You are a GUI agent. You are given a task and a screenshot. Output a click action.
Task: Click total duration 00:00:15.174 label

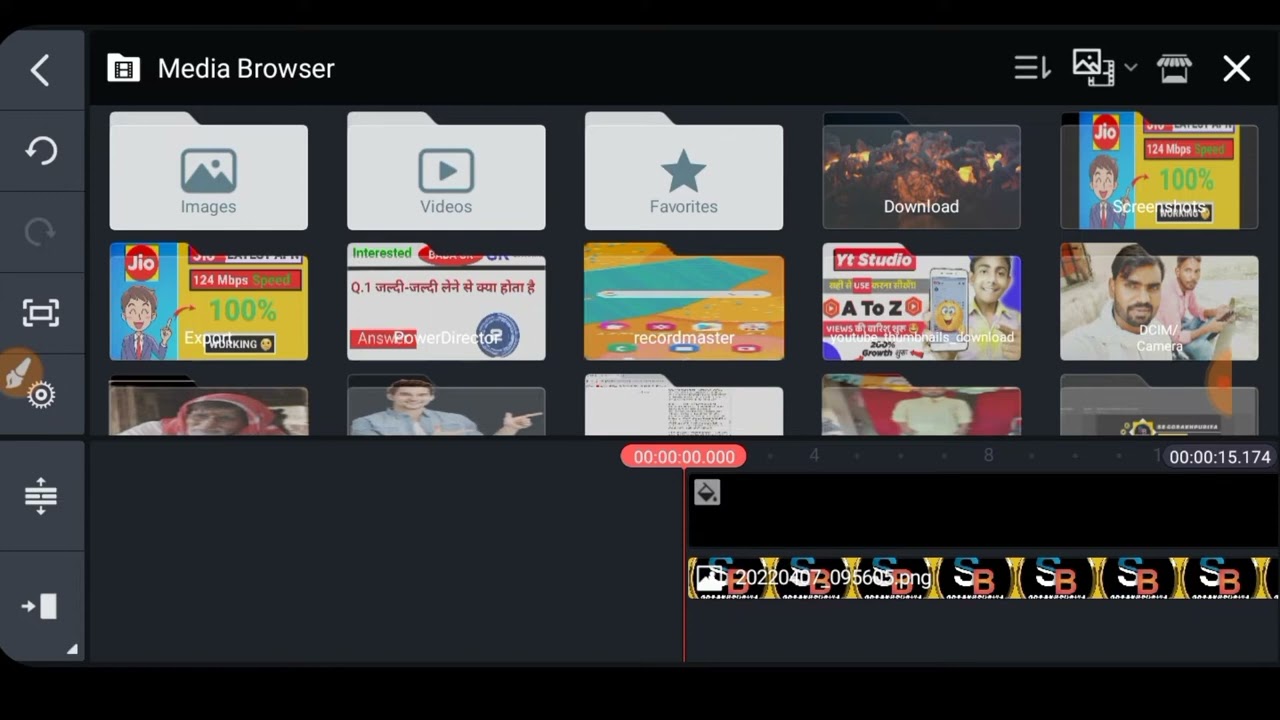point(1220,457)
